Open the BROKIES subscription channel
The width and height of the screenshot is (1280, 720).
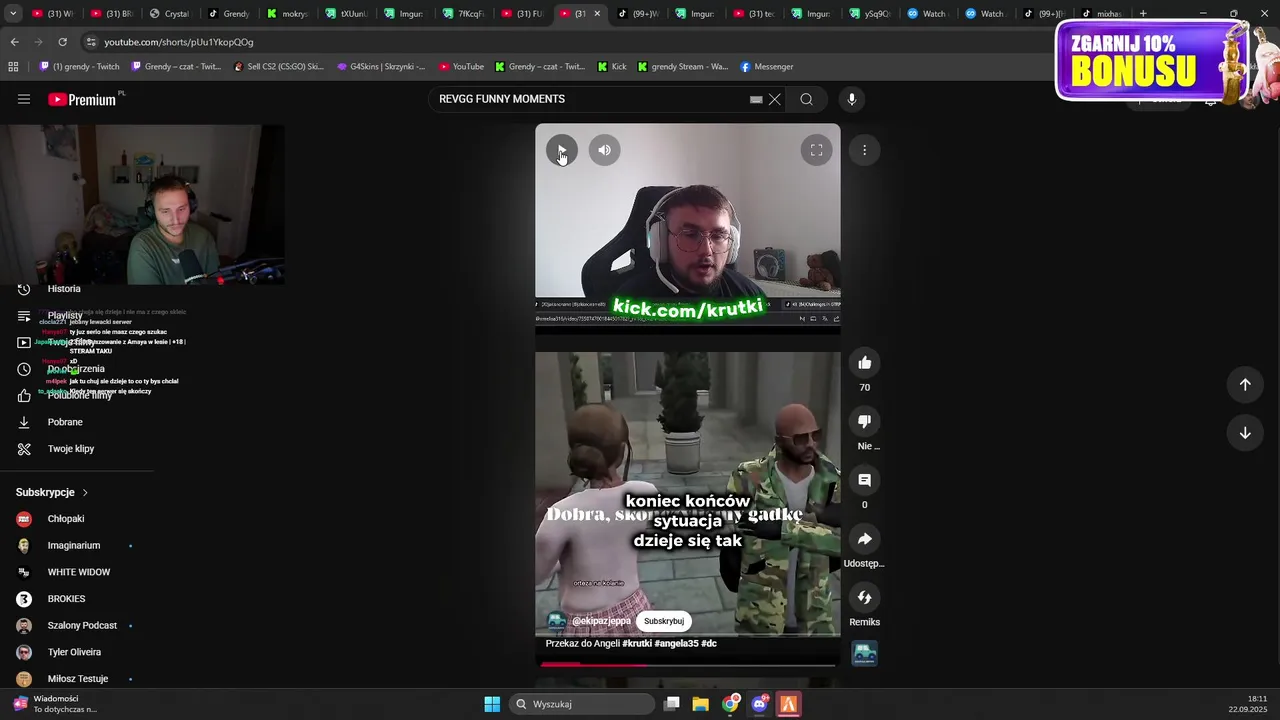[x=66, y=599]
